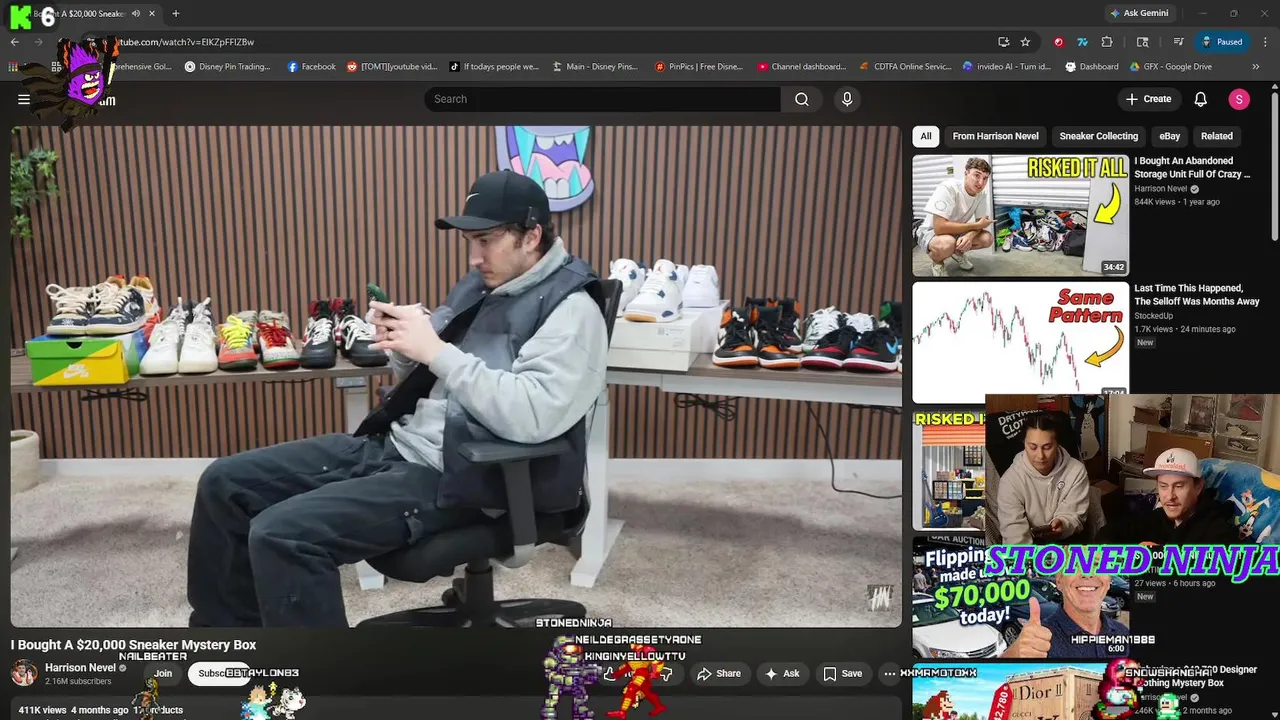1280x720 pixels.
Task: Click the search magnifier button
Action: pyautogui.click(x=802, y=99)
